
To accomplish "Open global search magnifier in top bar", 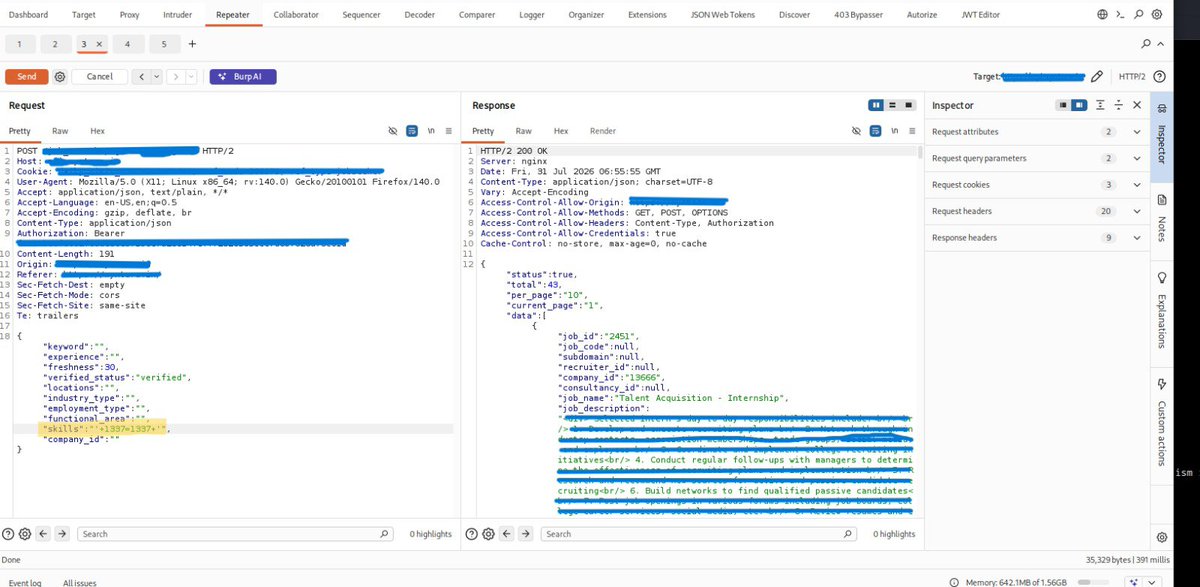I will tap(1139, 15).
